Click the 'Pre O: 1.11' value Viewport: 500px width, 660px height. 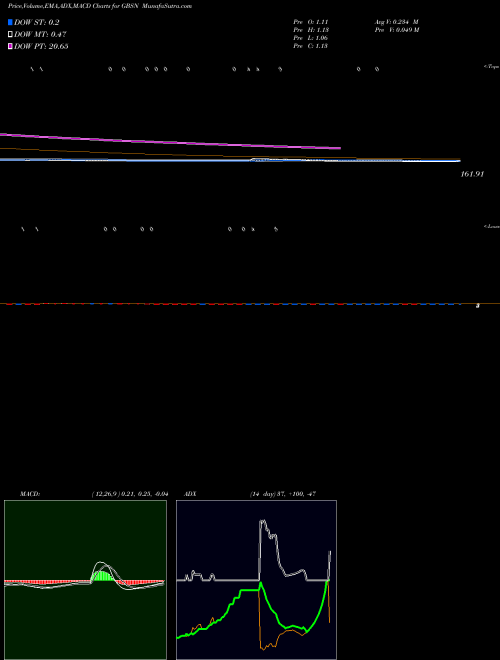click(x=311, y=21)
